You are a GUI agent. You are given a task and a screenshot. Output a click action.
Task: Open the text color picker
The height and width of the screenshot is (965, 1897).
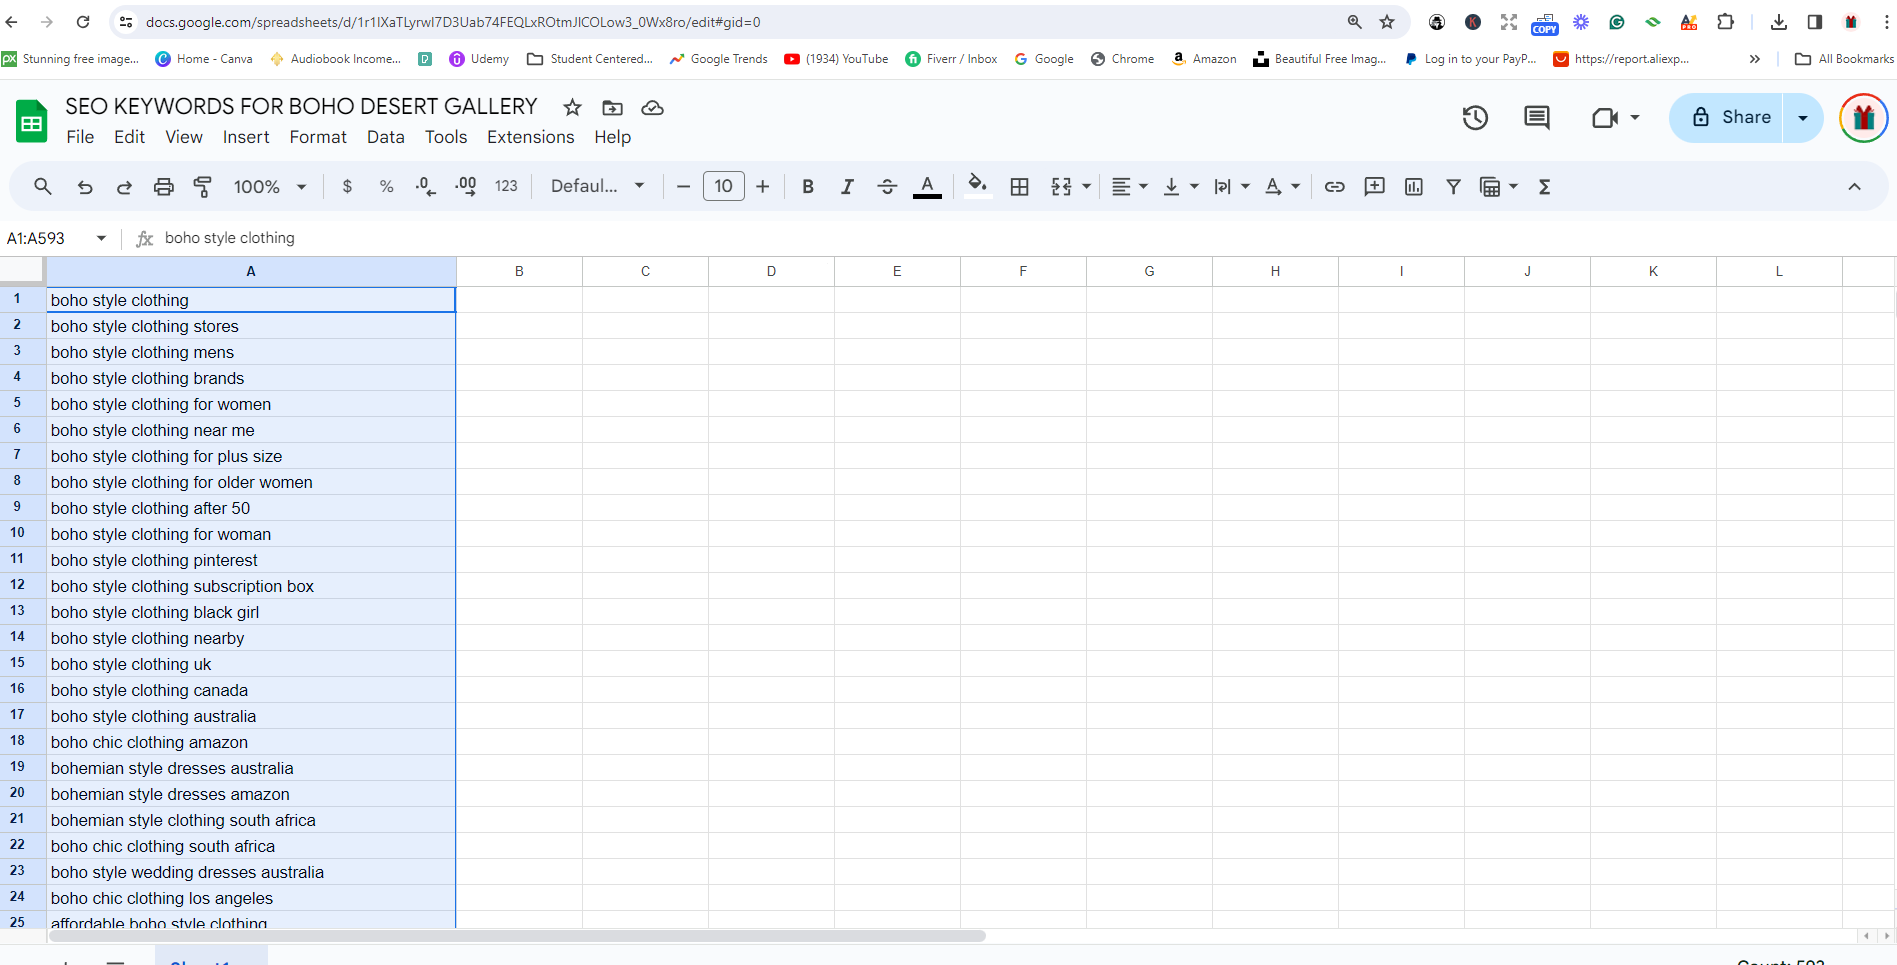(x=927, y=186)
